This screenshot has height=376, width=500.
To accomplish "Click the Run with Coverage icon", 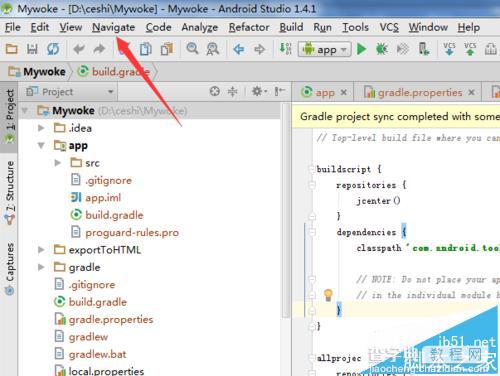I will 403,49.
